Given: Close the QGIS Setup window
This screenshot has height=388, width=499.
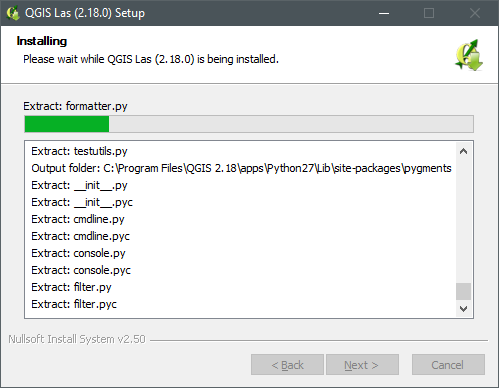Looking at the screenshot, I should point(475,13).
